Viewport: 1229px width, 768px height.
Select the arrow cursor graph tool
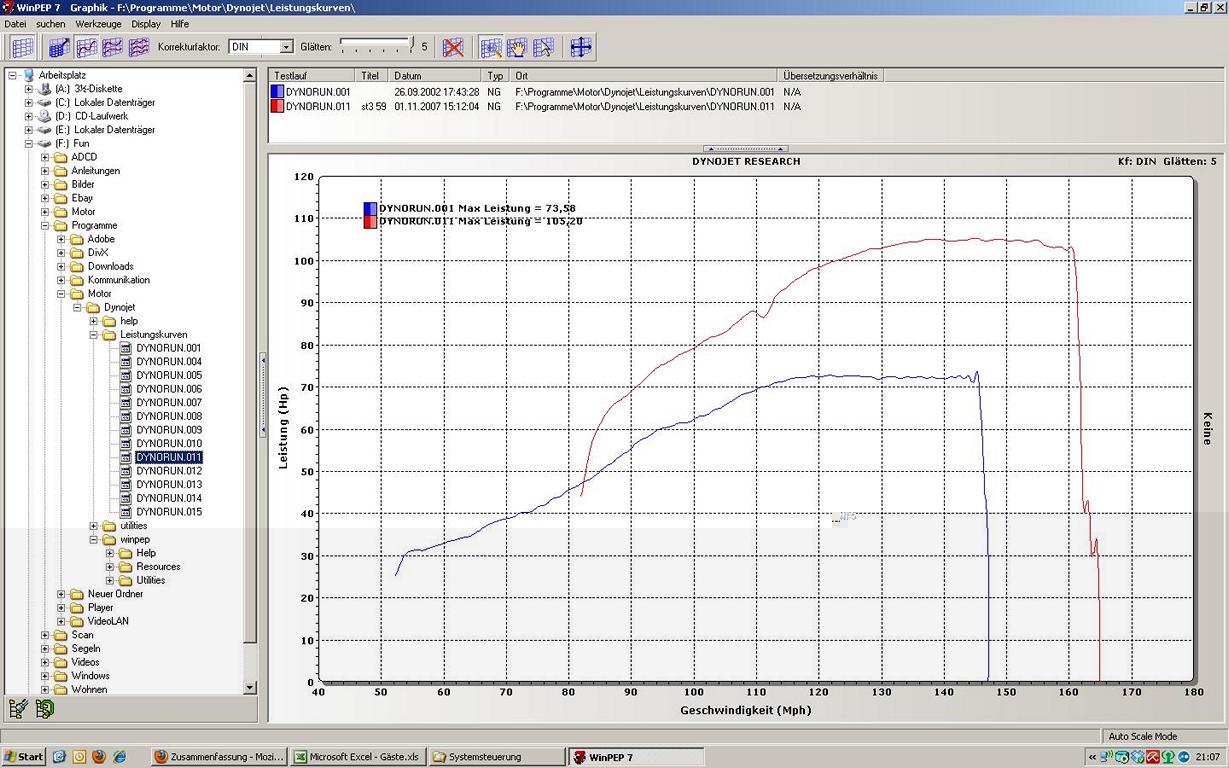543,47
